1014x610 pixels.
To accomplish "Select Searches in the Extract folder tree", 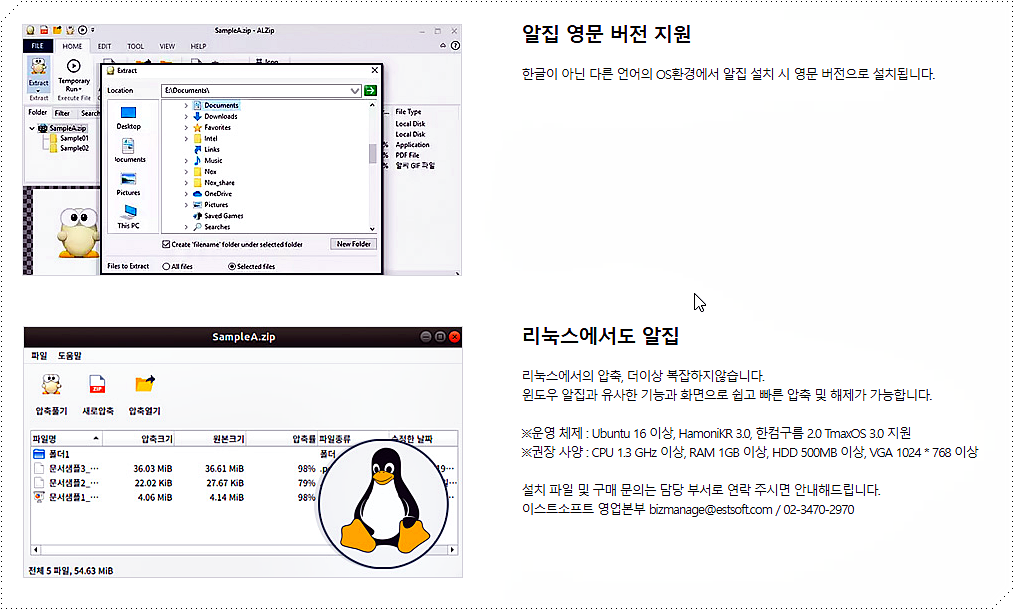I will [211, 227].
